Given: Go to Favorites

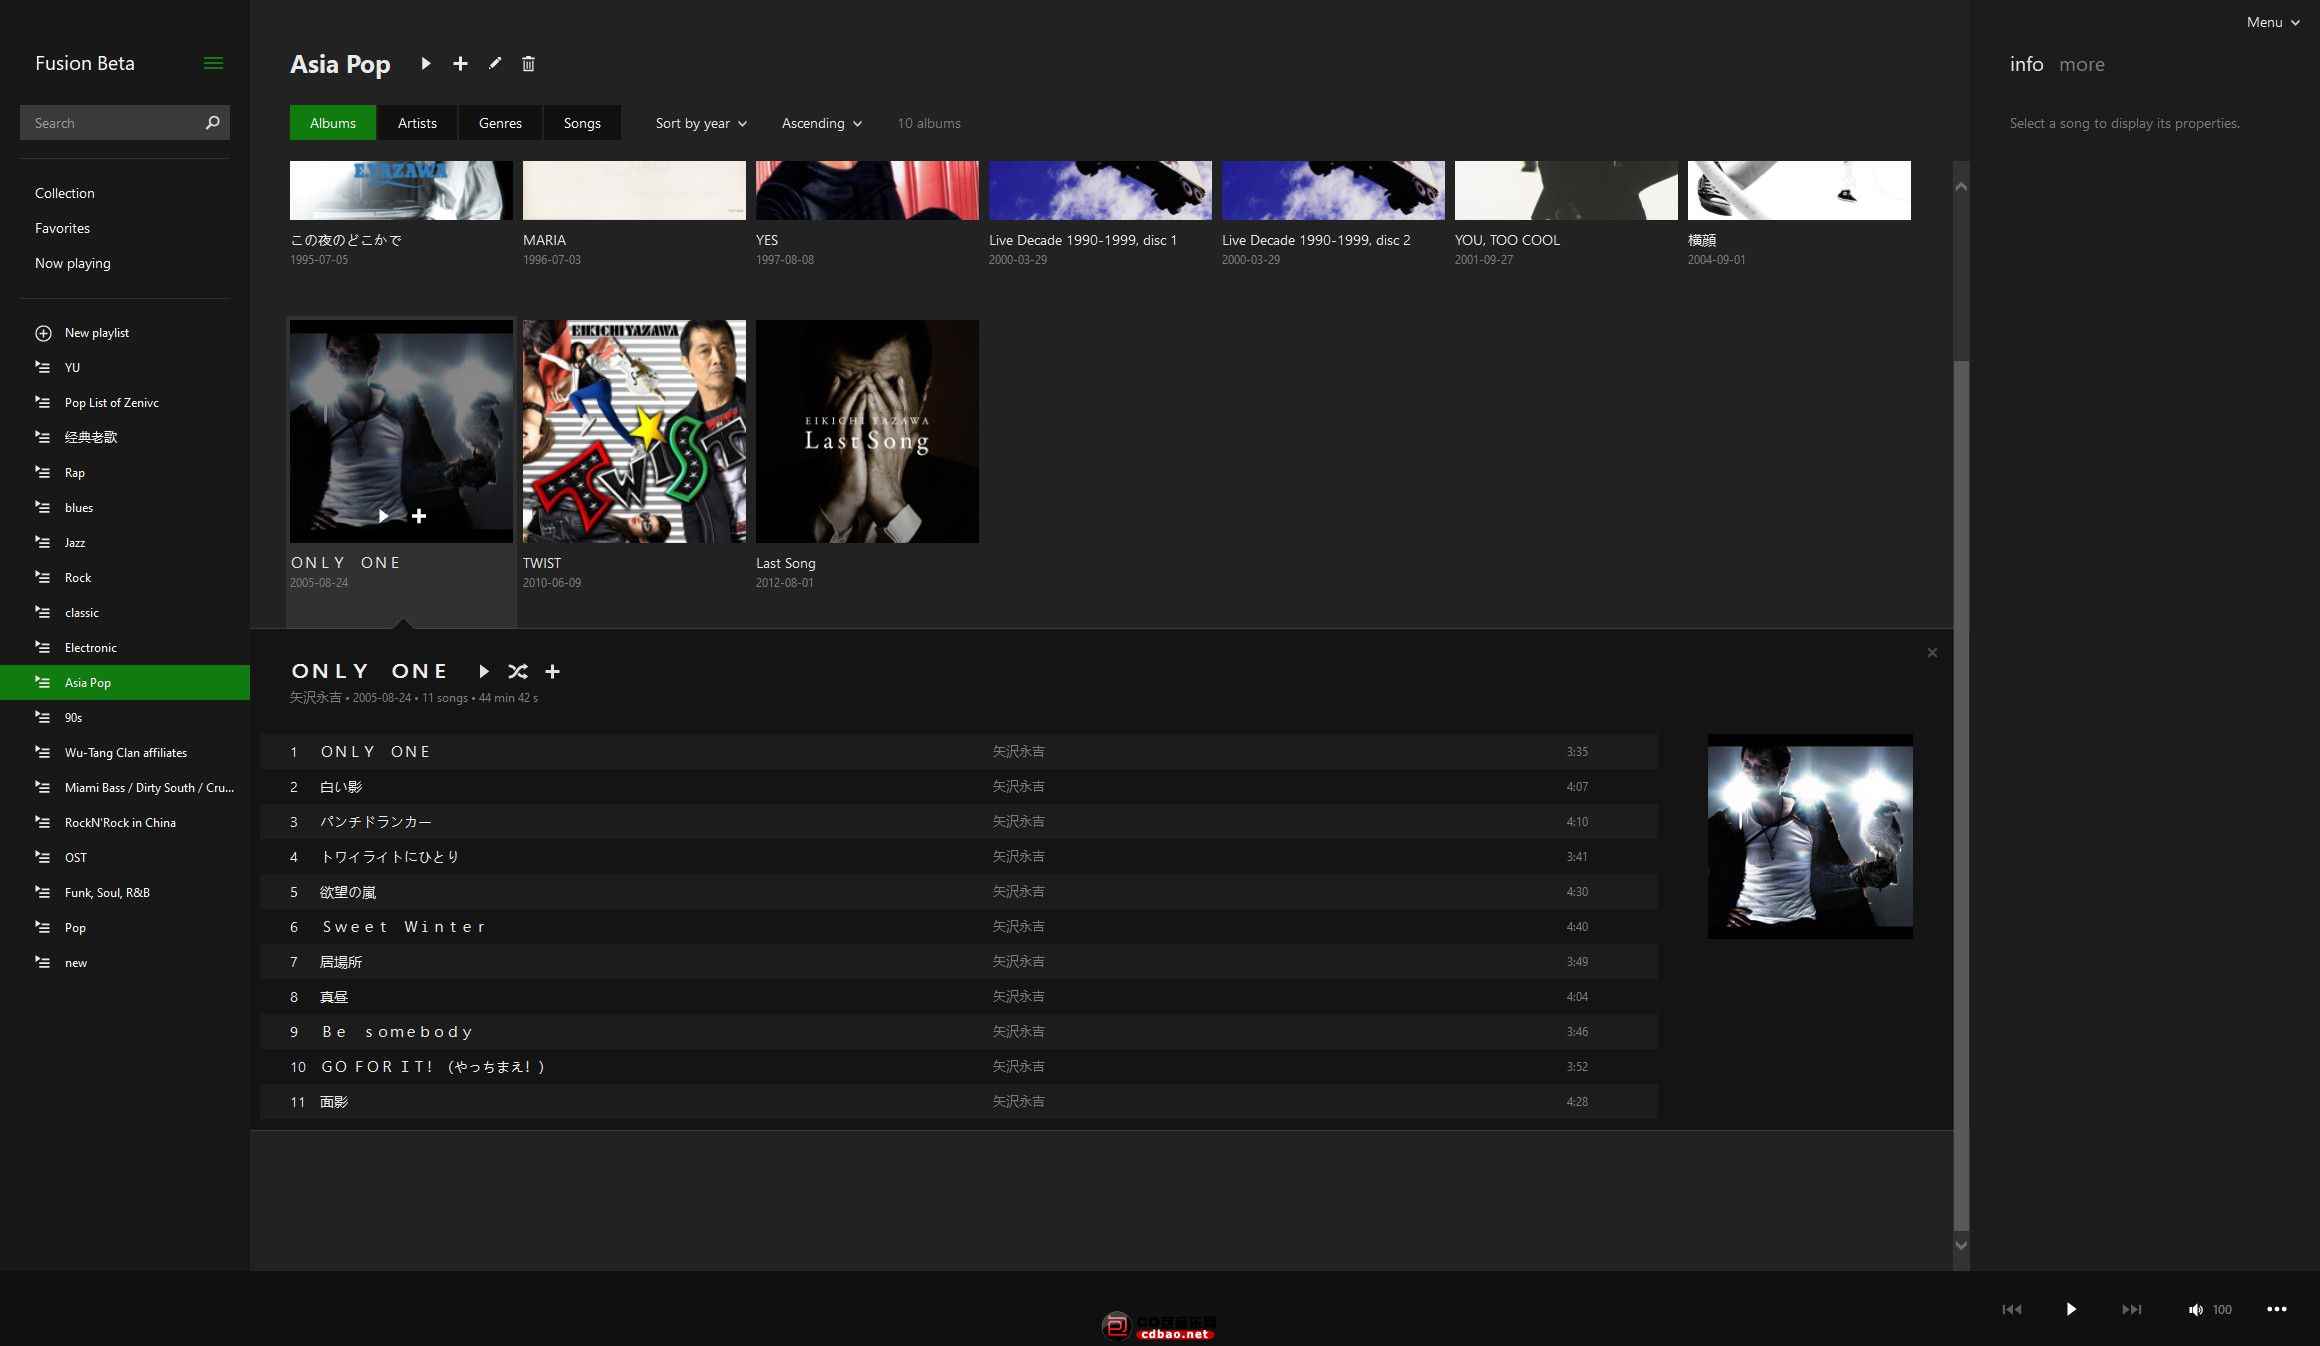Looking at the screenshot, I should 62,228.
